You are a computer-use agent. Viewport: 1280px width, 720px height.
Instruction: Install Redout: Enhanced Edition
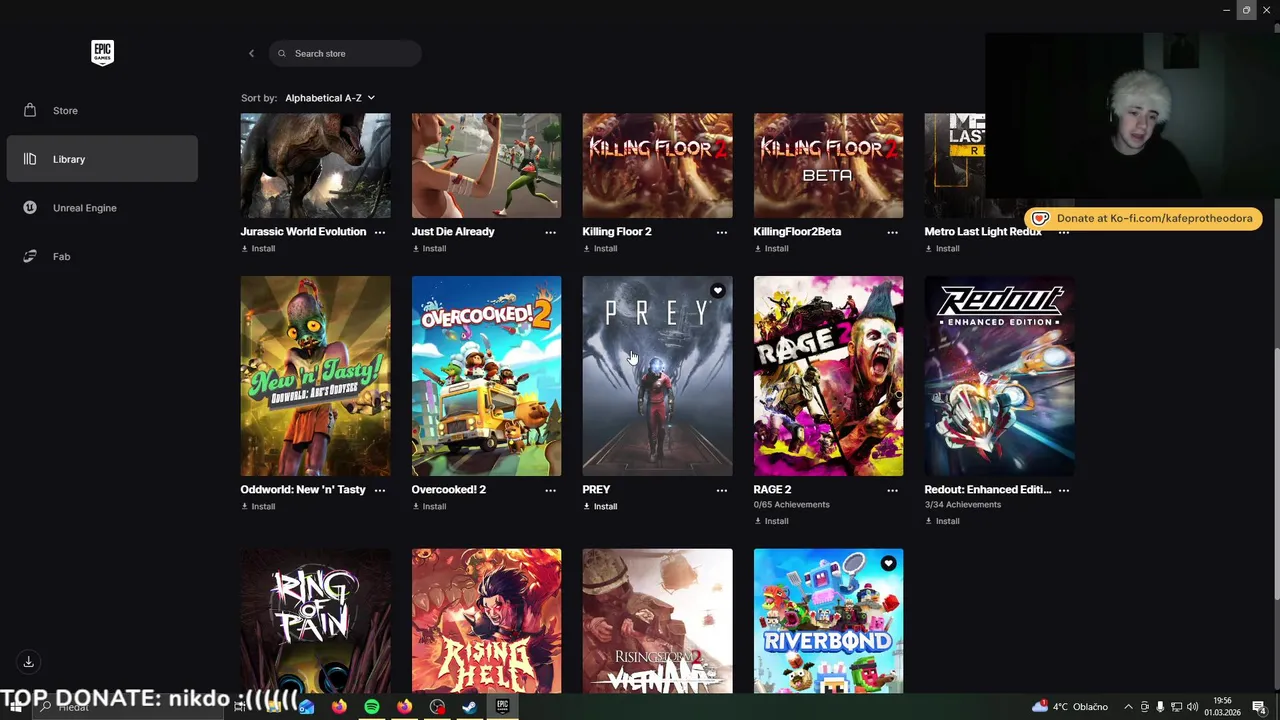pos(942,521)
